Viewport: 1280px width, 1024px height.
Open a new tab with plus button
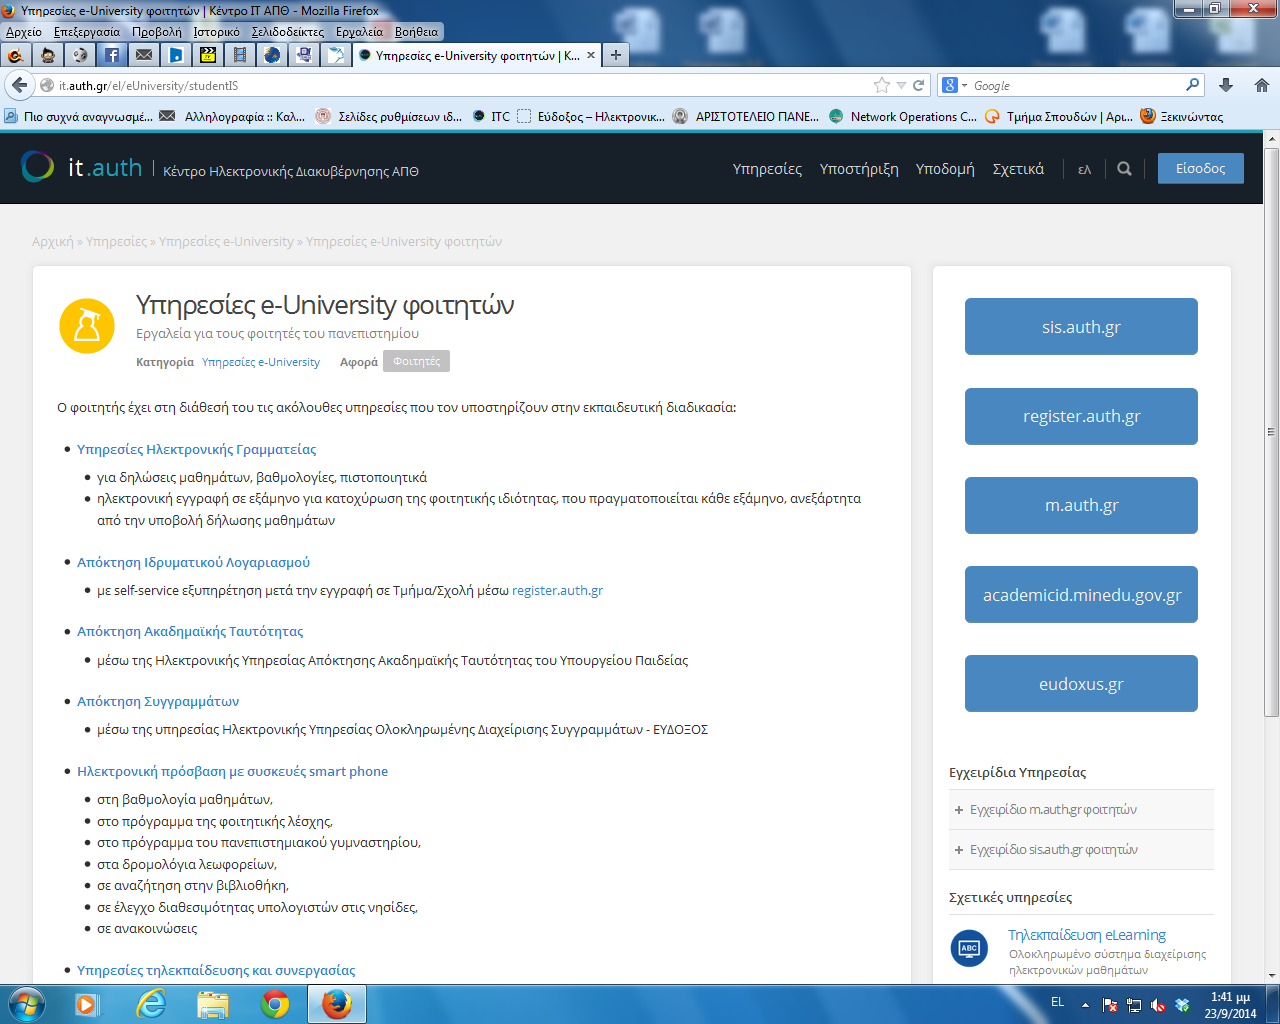pyautogui.click(x=616, y=55)
